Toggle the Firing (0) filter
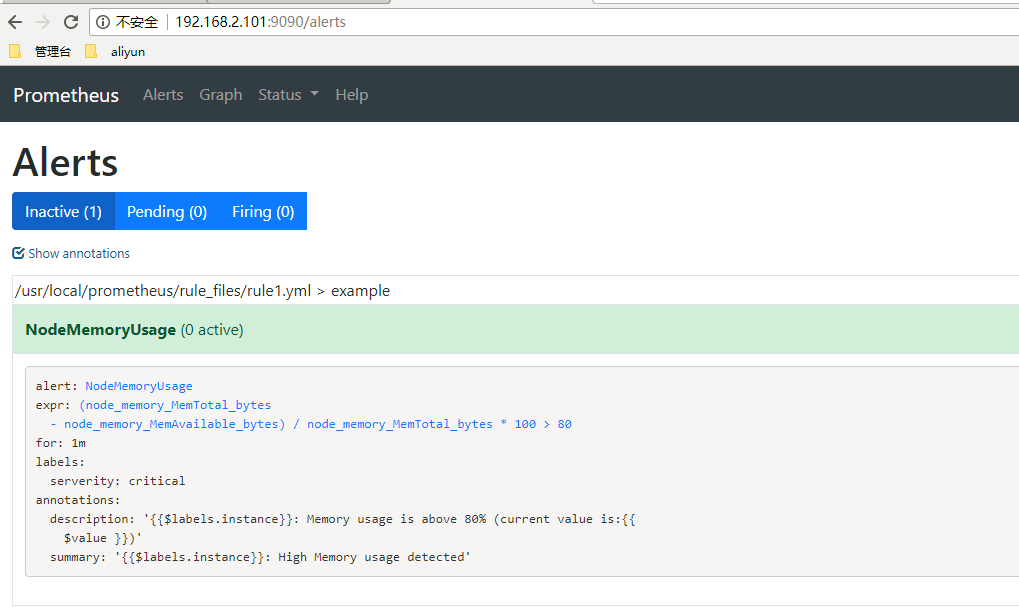 click(x=263, y=211)
